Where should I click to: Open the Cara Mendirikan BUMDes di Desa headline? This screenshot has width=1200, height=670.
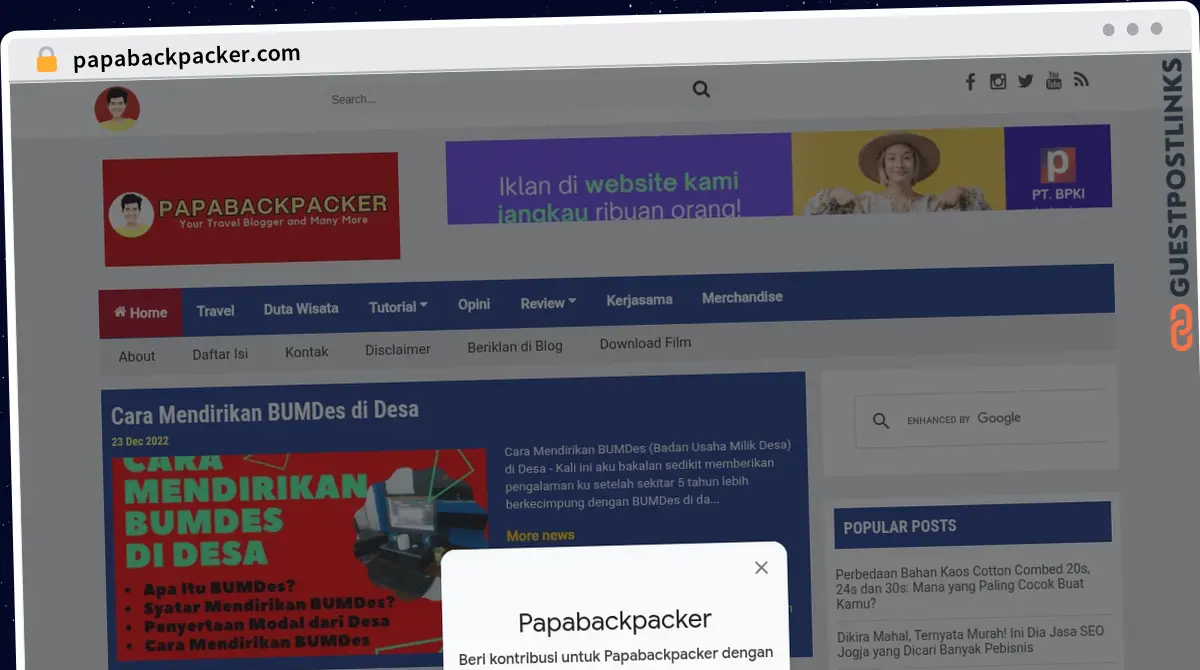265,411
